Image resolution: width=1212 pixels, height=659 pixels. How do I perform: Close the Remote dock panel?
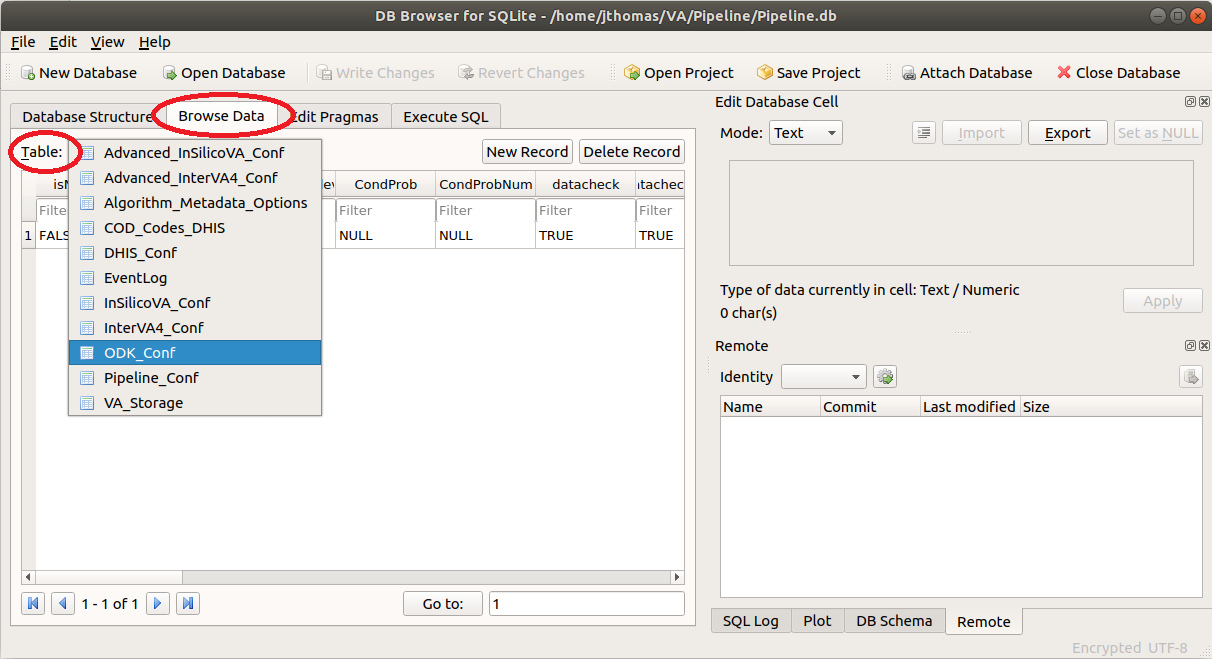pos(1204,346)
